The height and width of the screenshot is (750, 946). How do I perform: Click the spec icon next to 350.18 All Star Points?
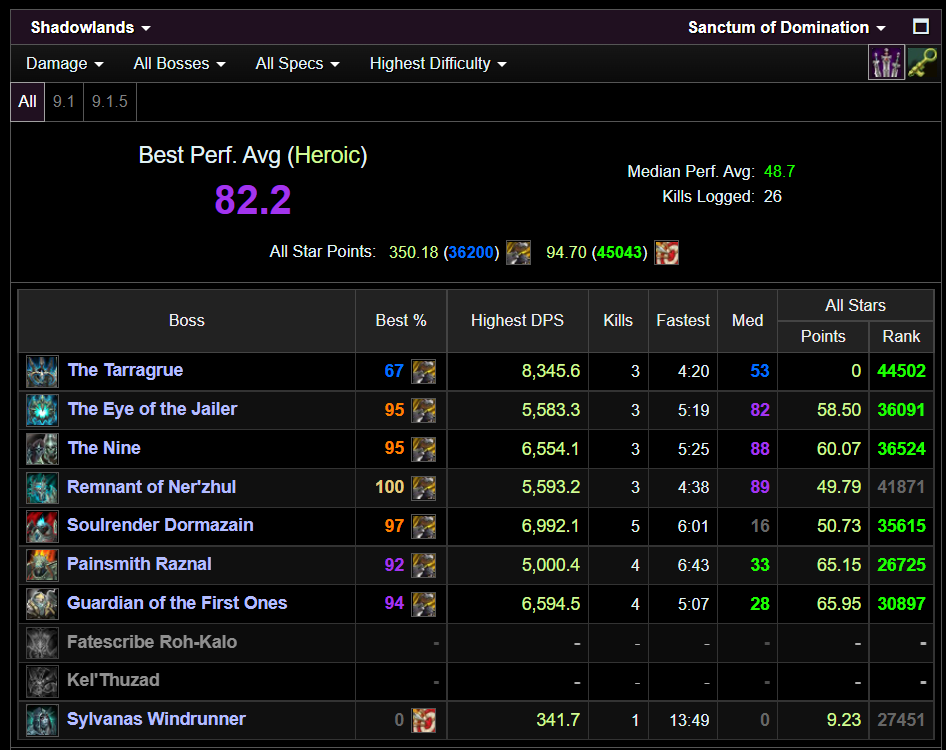[x=518, y=252]
